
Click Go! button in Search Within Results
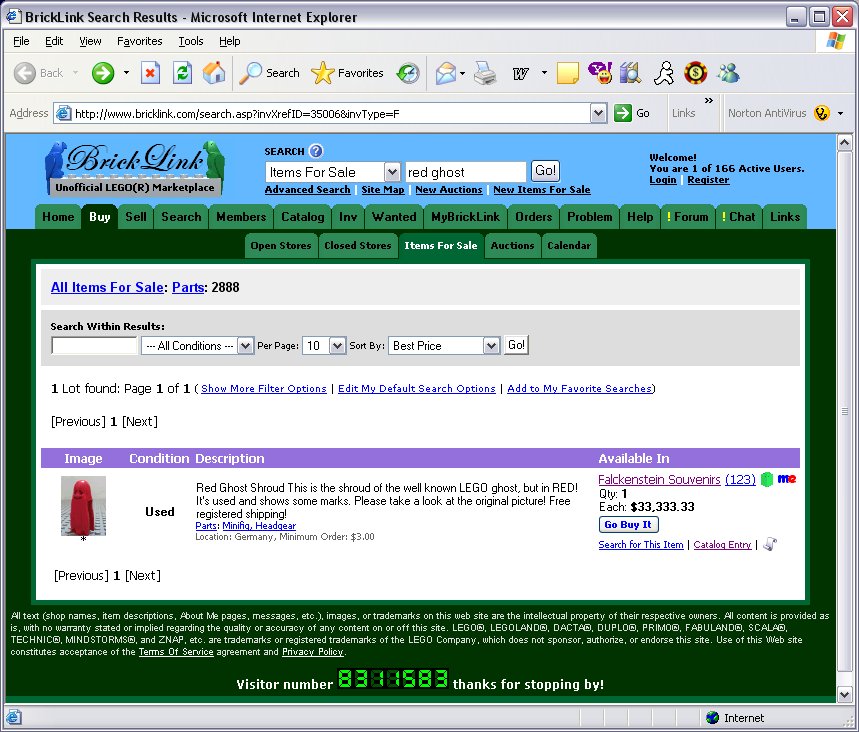click(516, 345)
